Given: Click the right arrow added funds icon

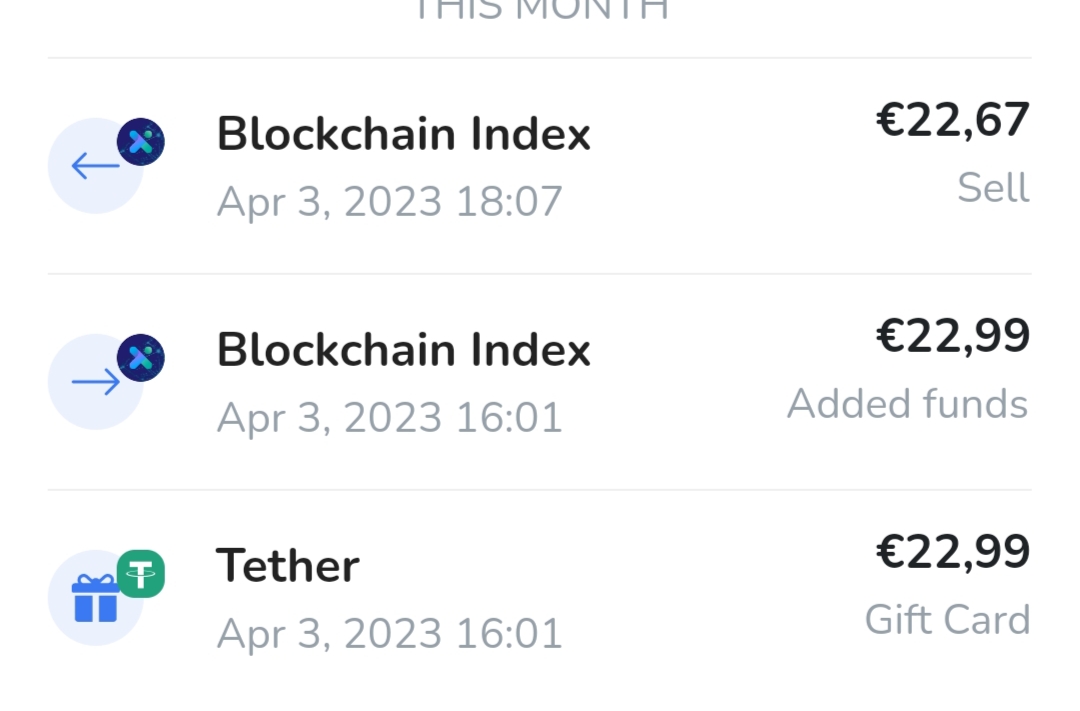Looking at the screenshot, I should click(95, 382).
